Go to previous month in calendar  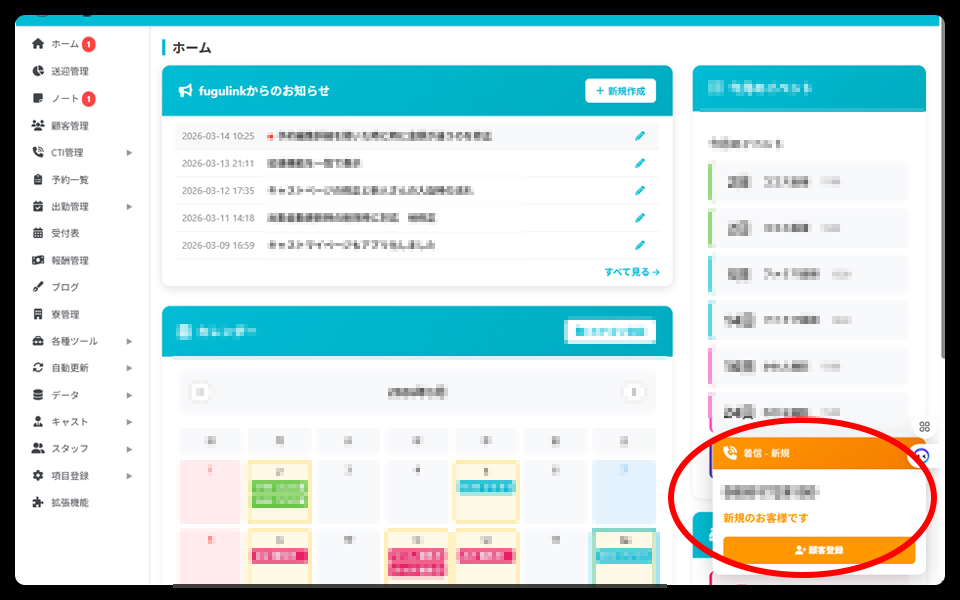[x=200, y=392]
